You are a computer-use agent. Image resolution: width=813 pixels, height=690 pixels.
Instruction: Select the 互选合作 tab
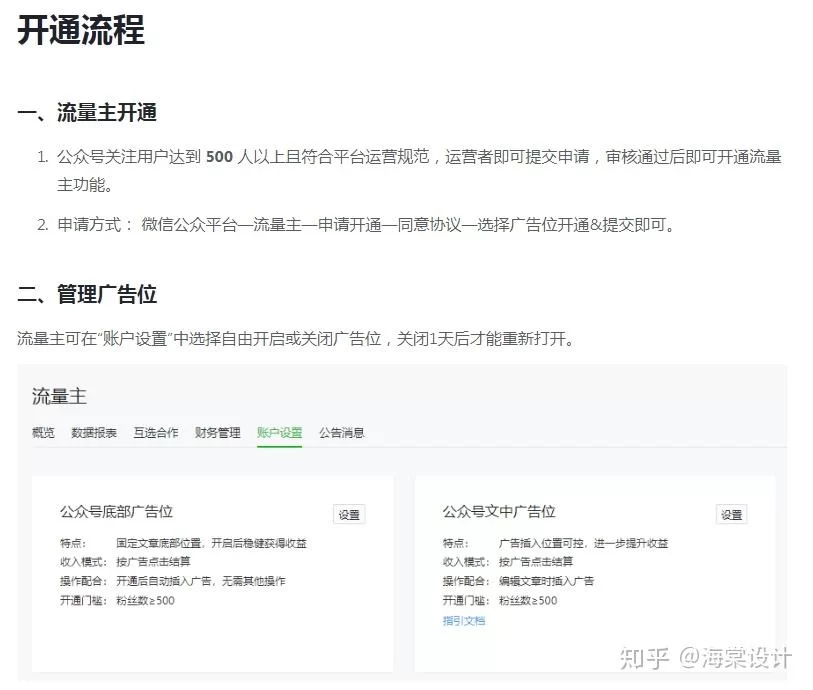coord(156,433)
